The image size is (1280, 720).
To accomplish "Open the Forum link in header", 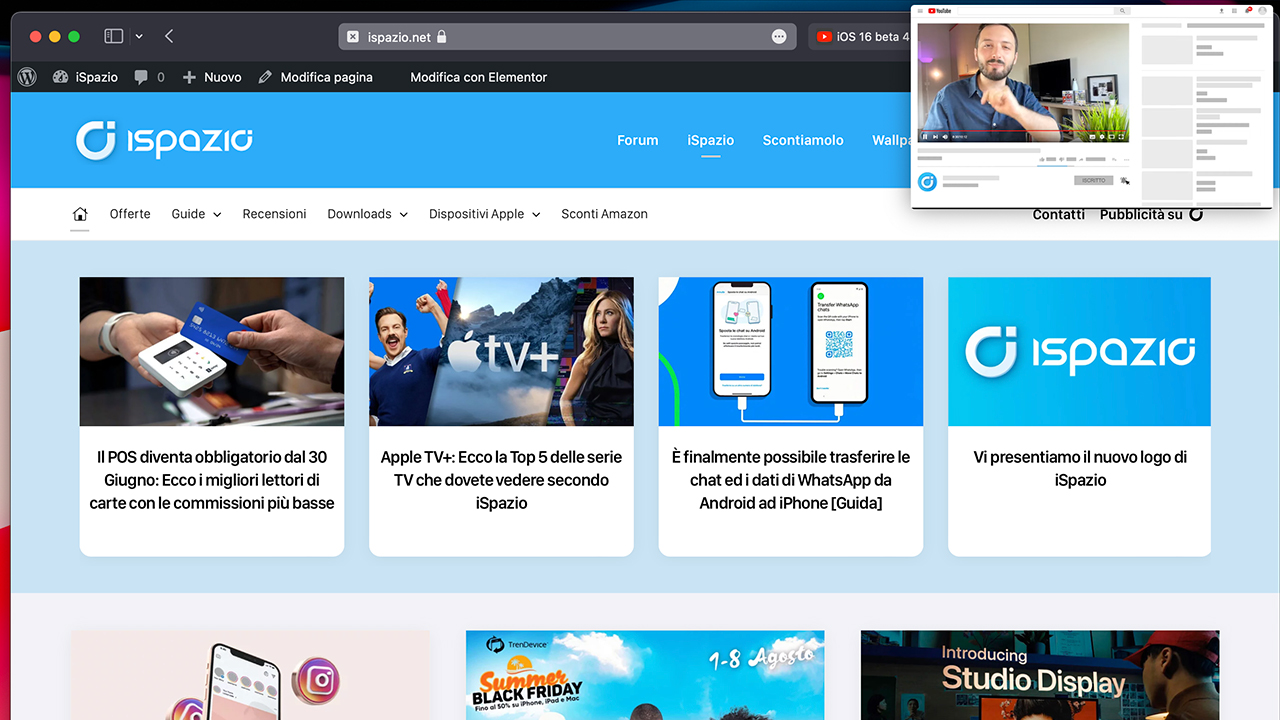I will point(637,140).
